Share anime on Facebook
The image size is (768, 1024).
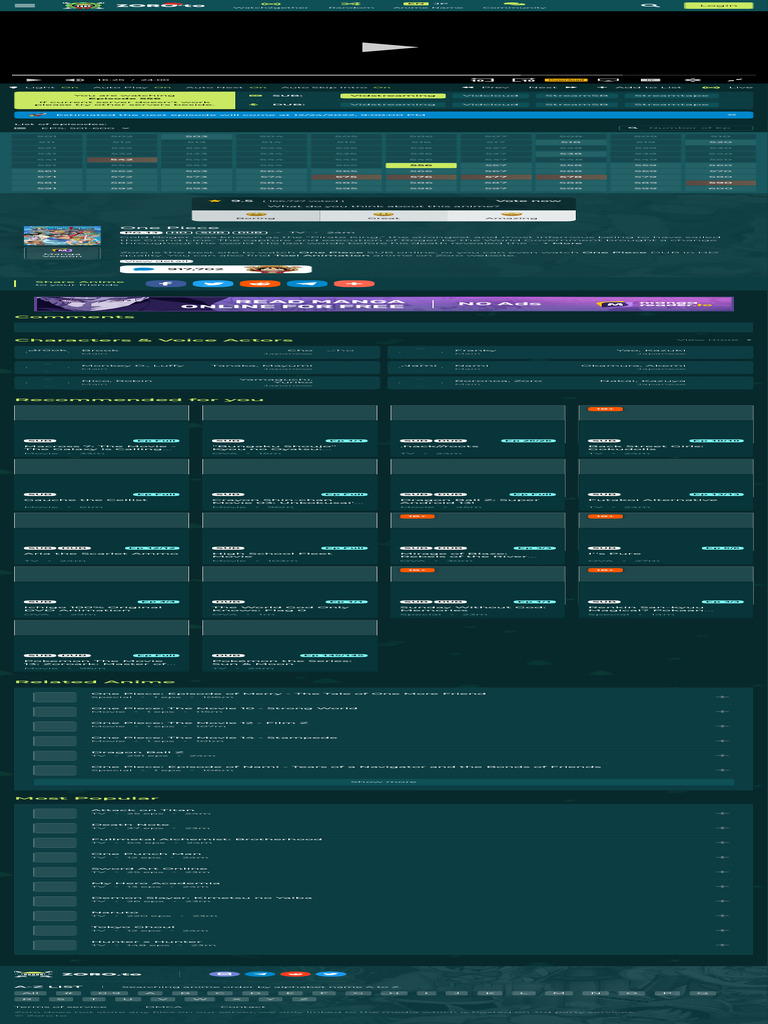(166, 284)
